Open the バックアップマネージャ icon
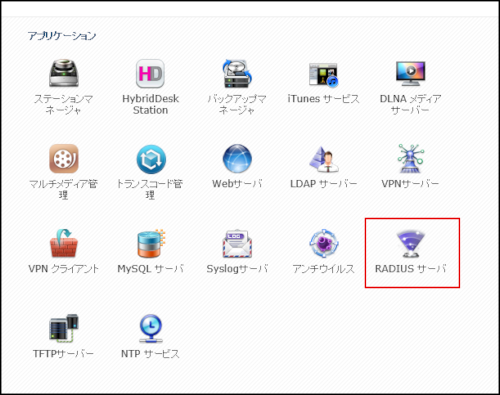500x395 pixels. click(x=237, y=73)
